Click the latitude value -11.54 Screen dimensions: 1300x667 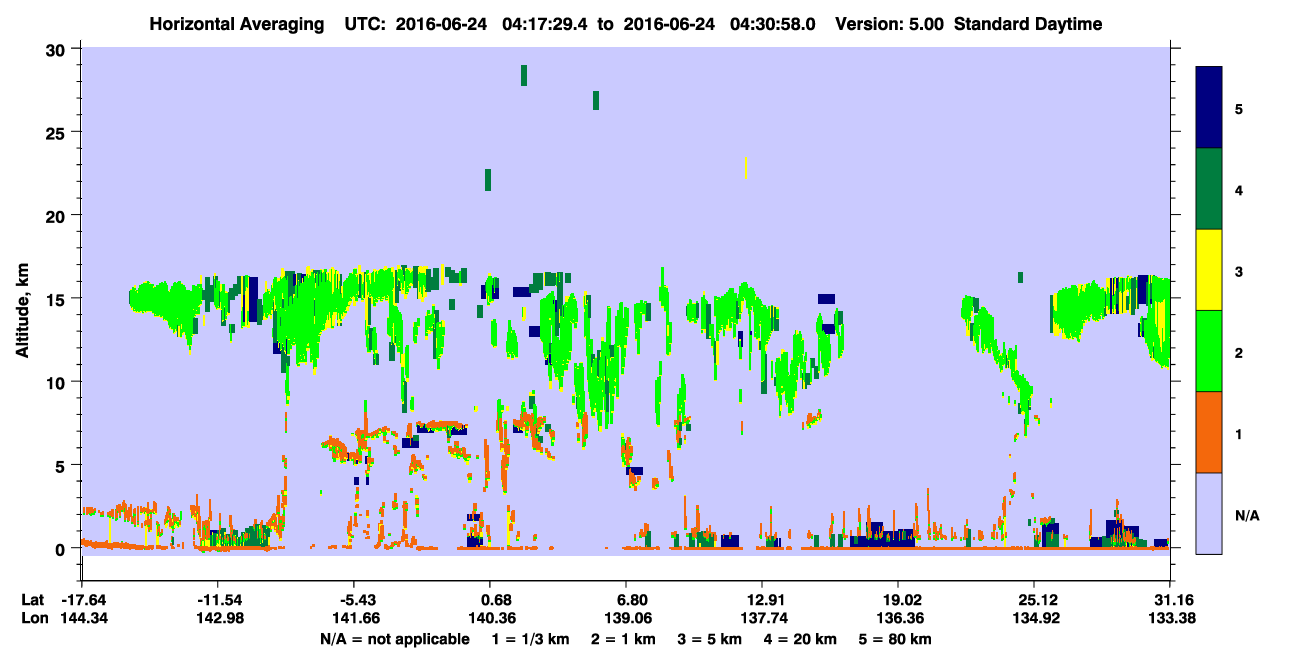pyautogui.click(x=219, y=600)
